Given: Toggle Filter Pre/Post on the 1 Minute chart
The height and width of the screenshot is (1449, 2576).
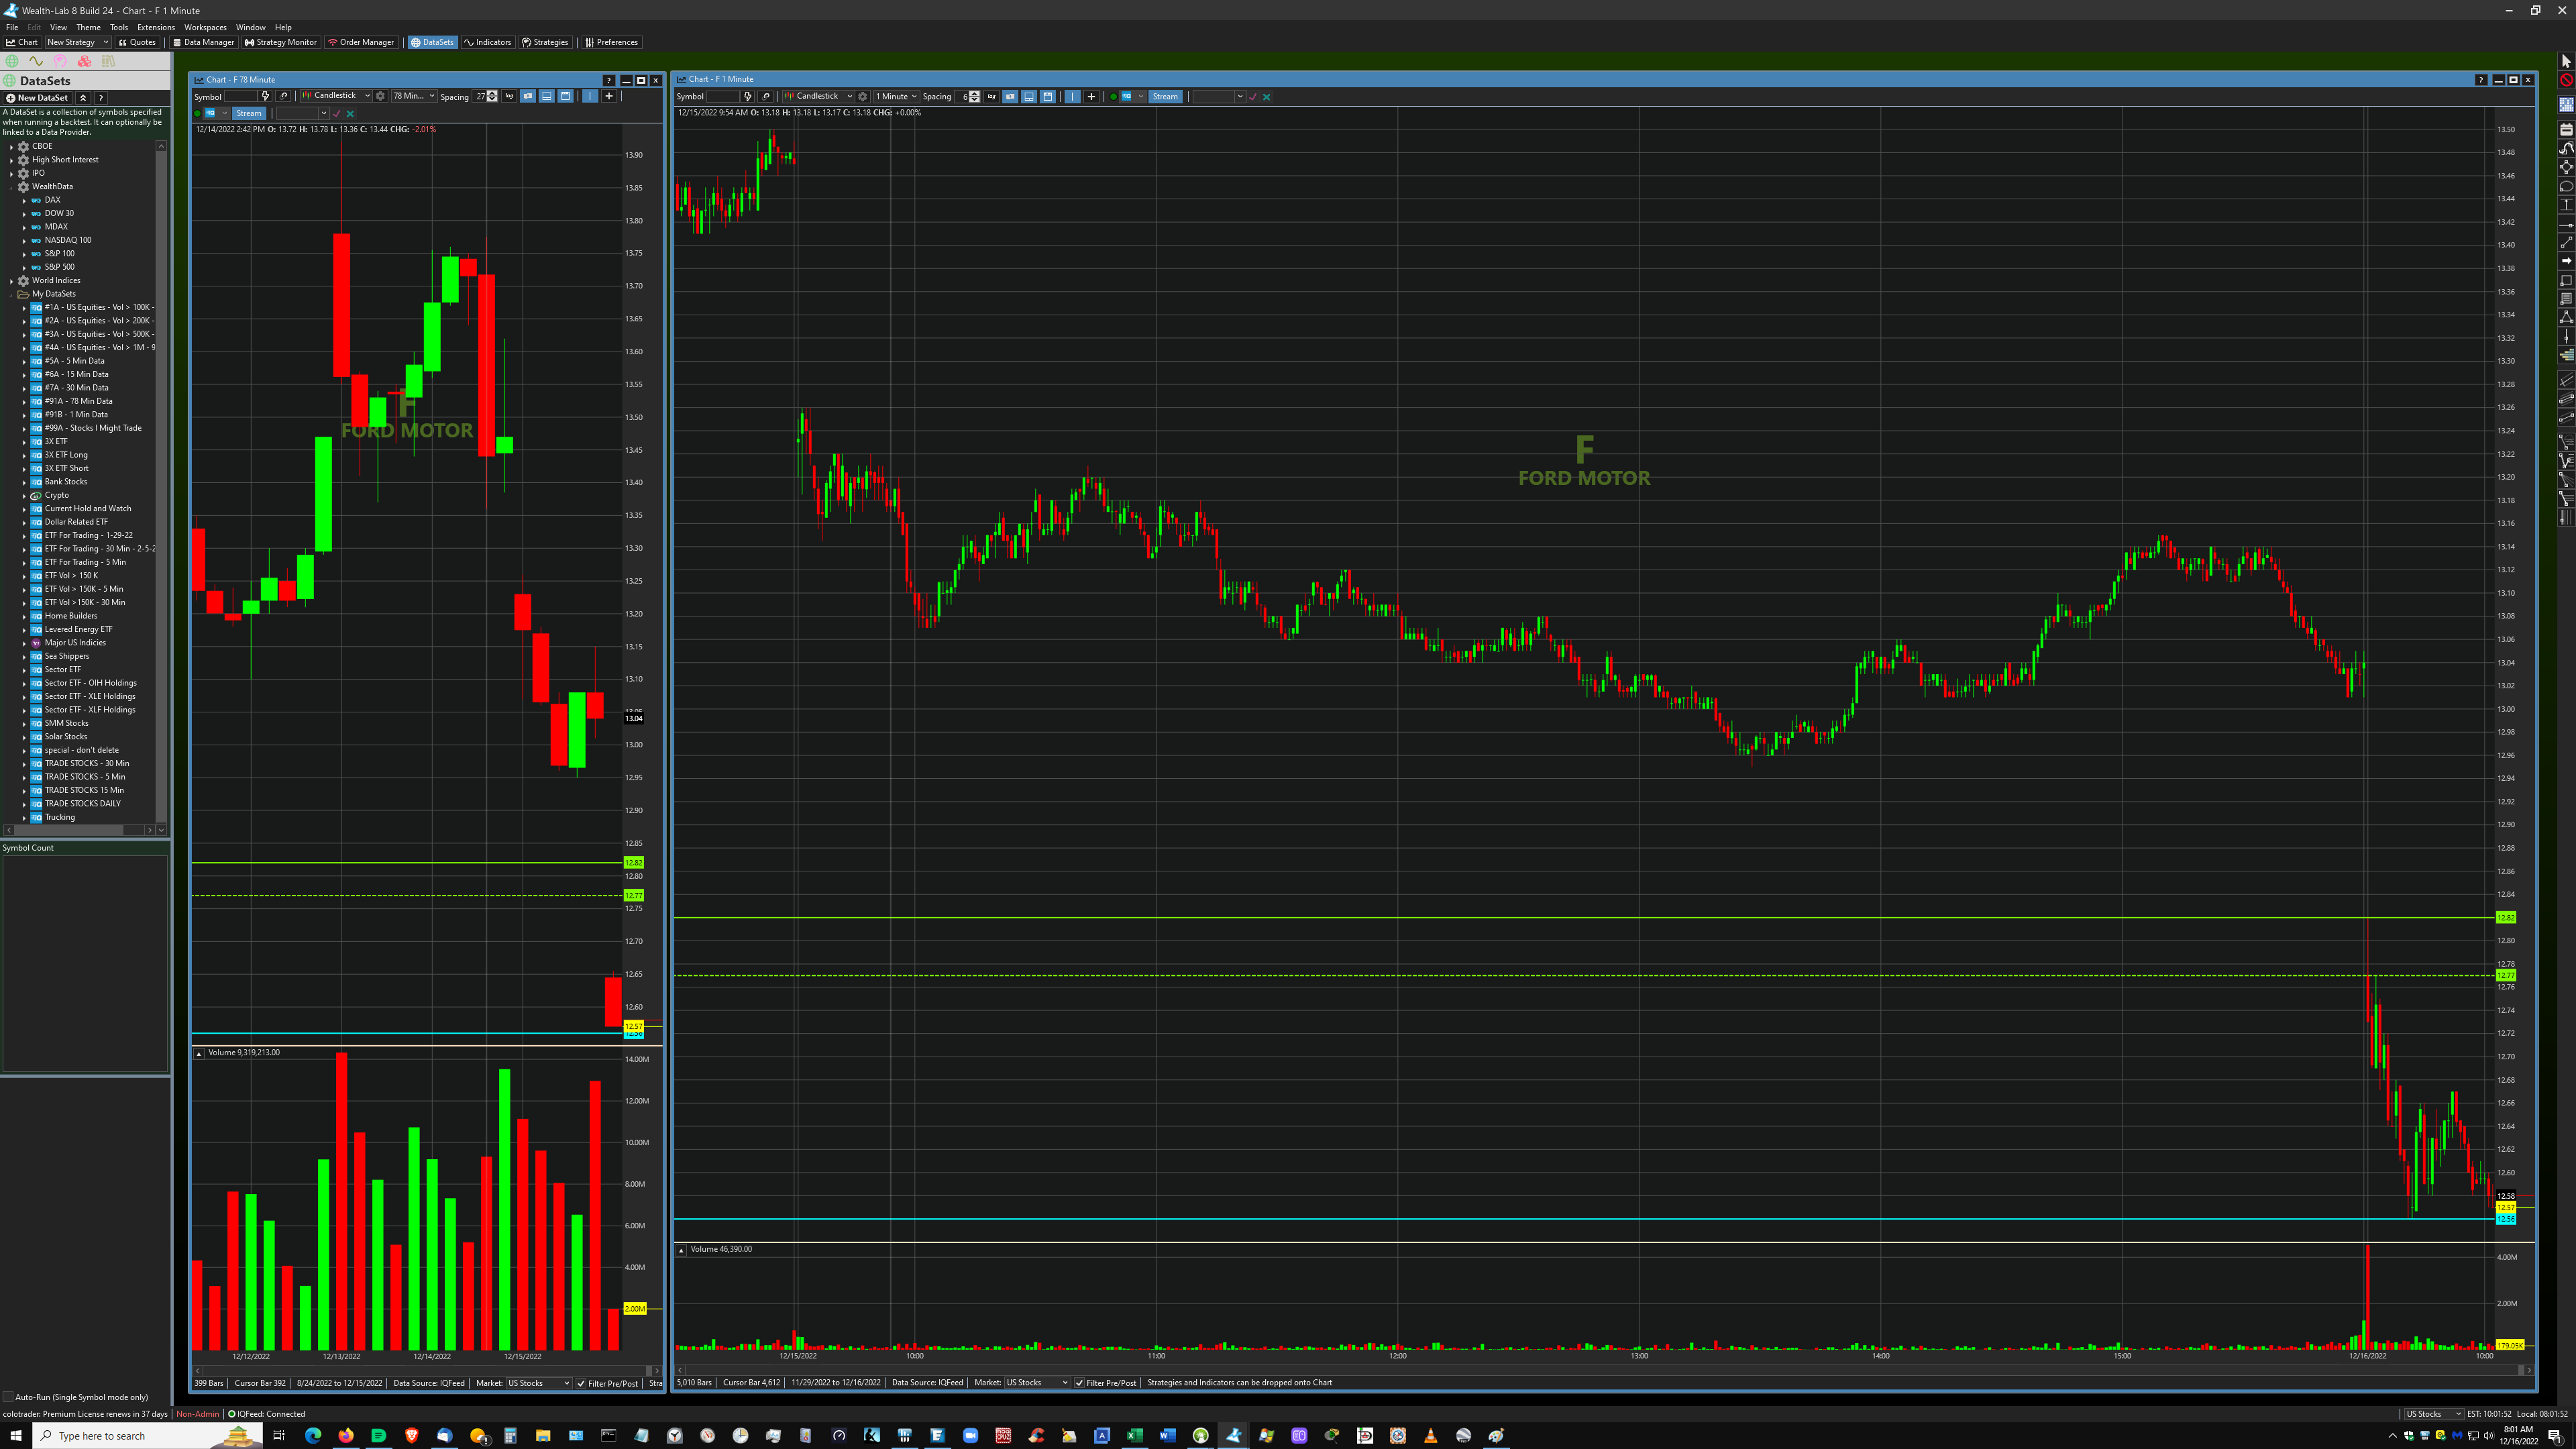Looking at the screenshot, I should coord(1080,1383).
